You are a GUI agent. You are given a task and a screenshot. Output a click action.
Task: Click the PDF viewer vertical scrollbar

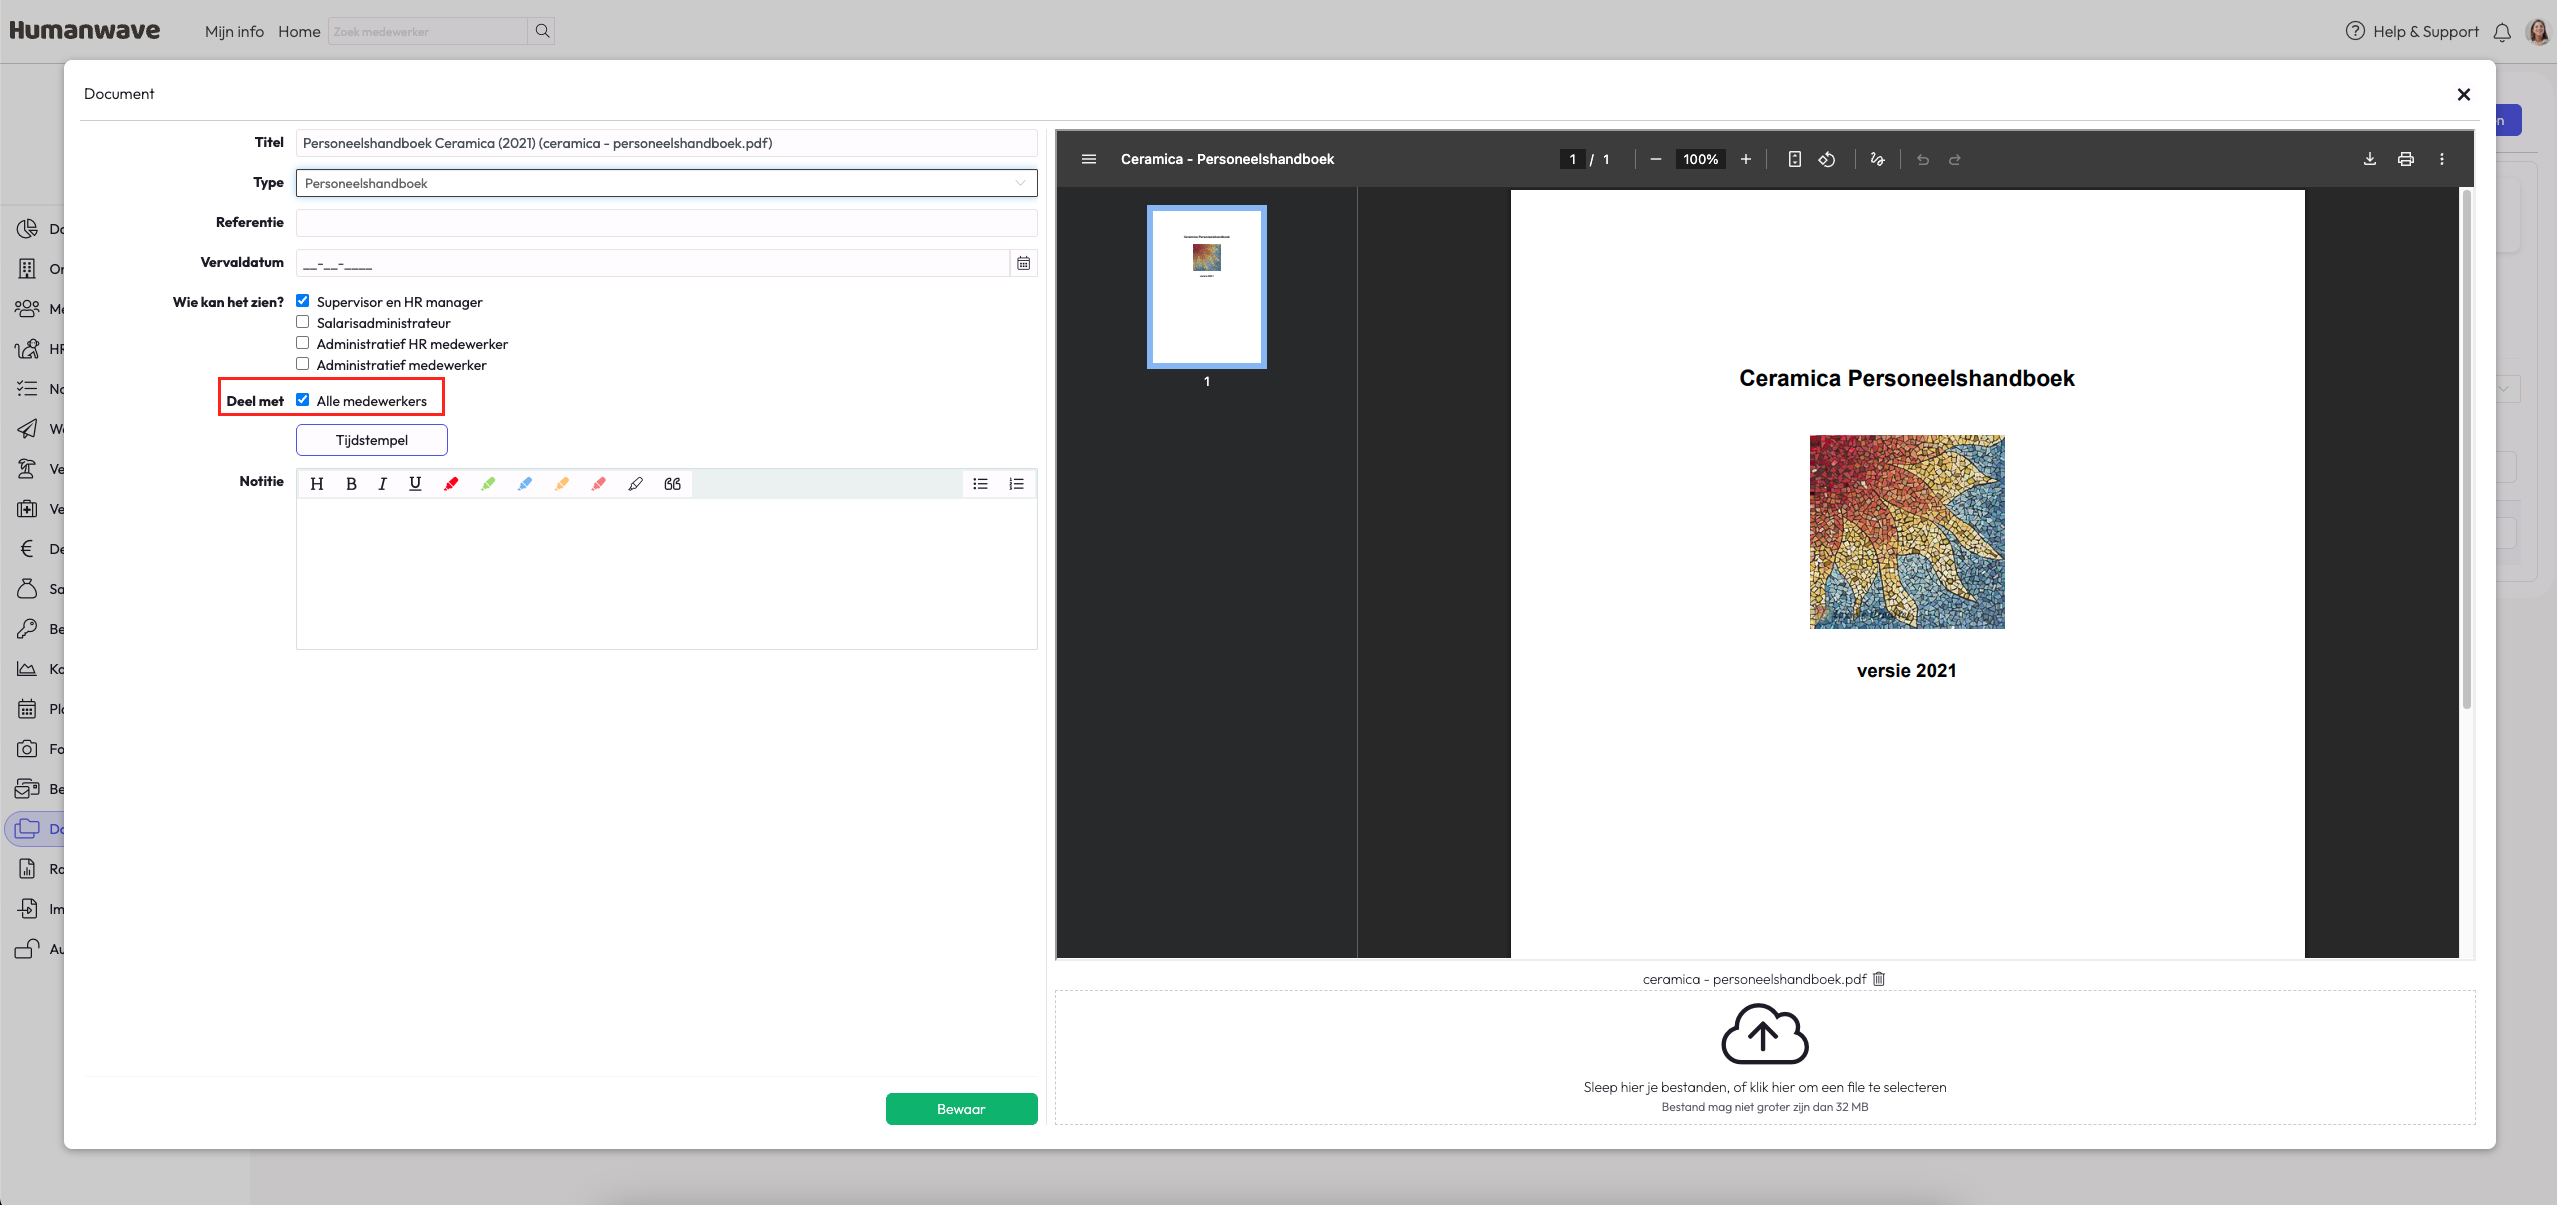click(2467, 450)
